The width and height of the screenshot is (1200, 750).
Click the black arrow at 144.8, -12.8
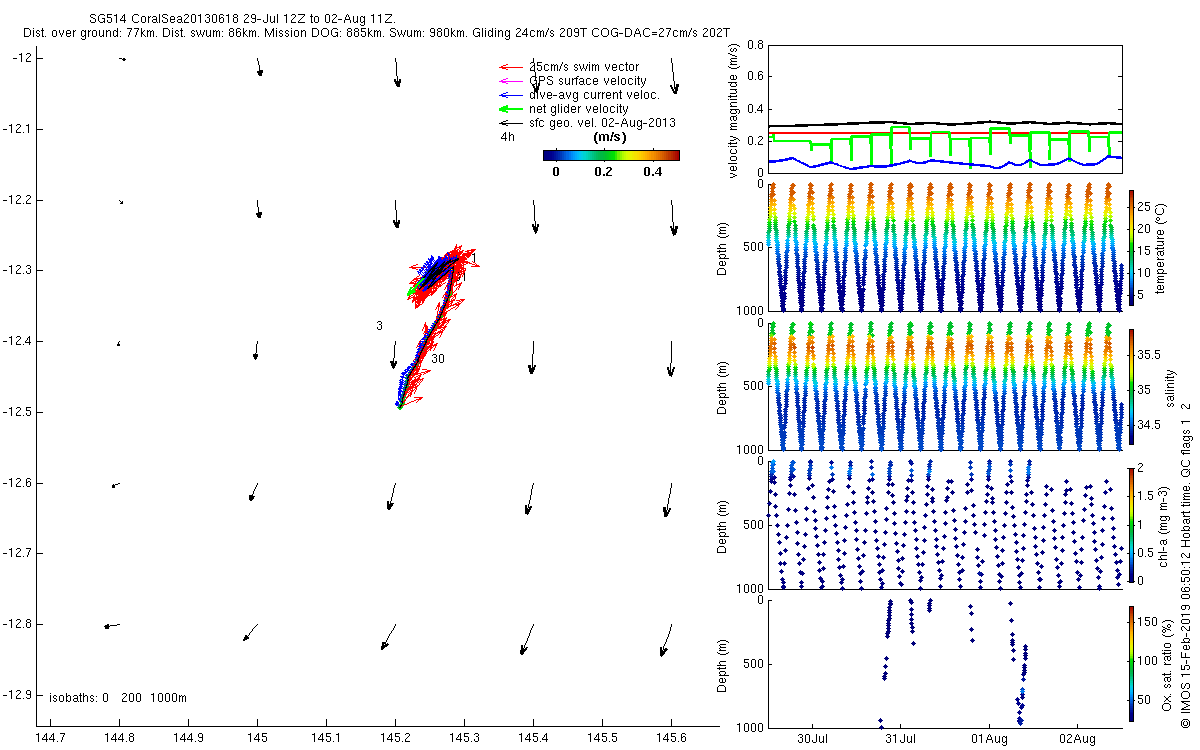[112, 626]
